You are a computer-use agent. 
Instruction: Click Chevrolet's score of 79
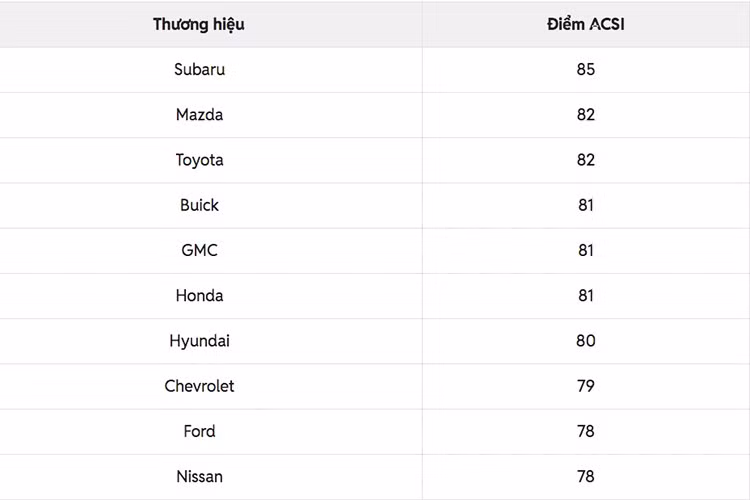click(585, 386)
